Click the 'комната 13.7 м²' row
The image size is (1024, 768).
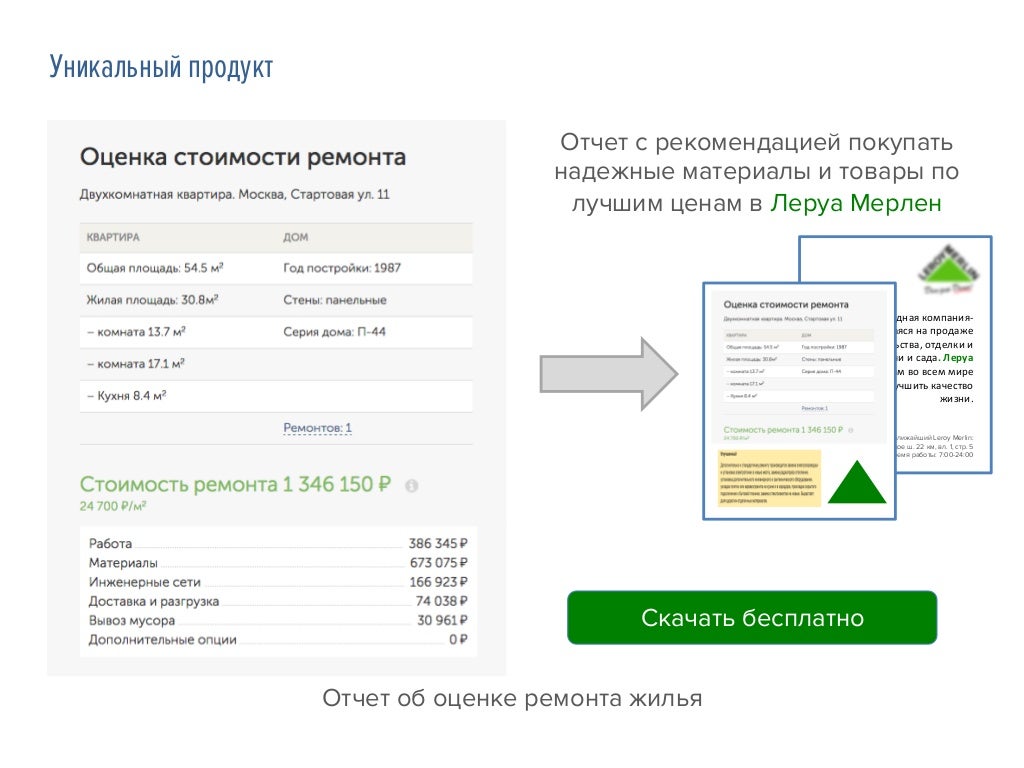(x=276, y=332)
